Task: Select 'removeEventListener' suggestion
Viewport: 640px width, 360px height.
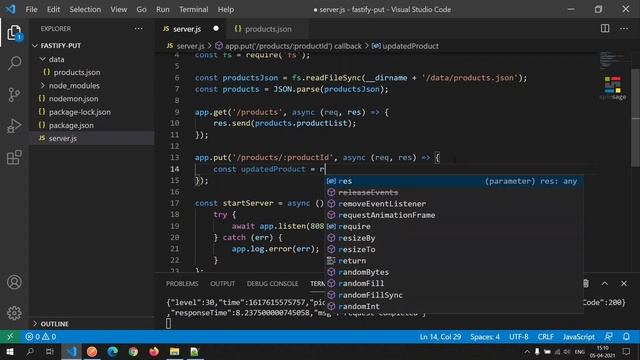Action: 454,204
